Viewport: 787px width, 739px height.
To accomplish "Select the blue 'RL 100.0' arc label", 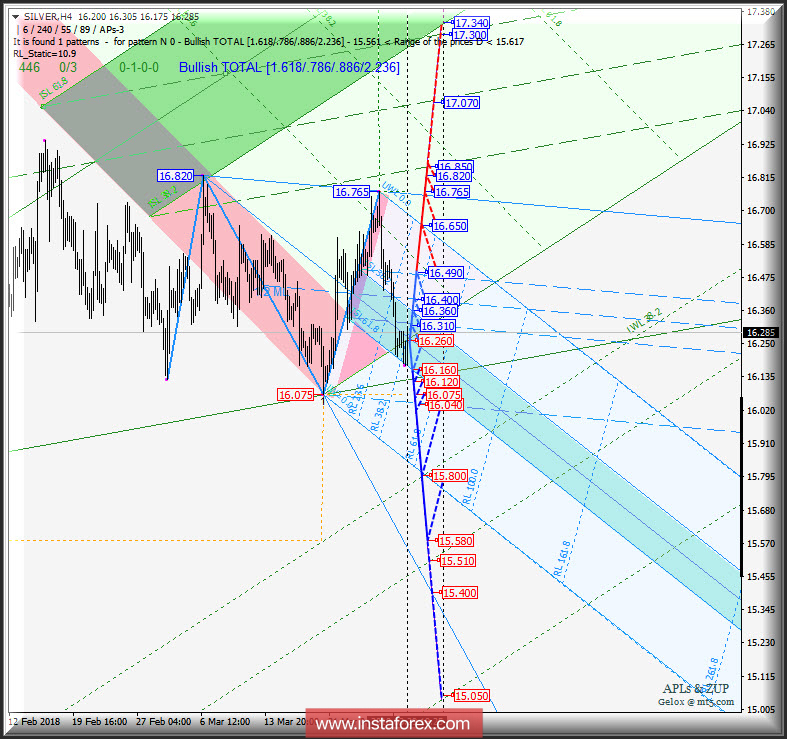I will [470, 486].
